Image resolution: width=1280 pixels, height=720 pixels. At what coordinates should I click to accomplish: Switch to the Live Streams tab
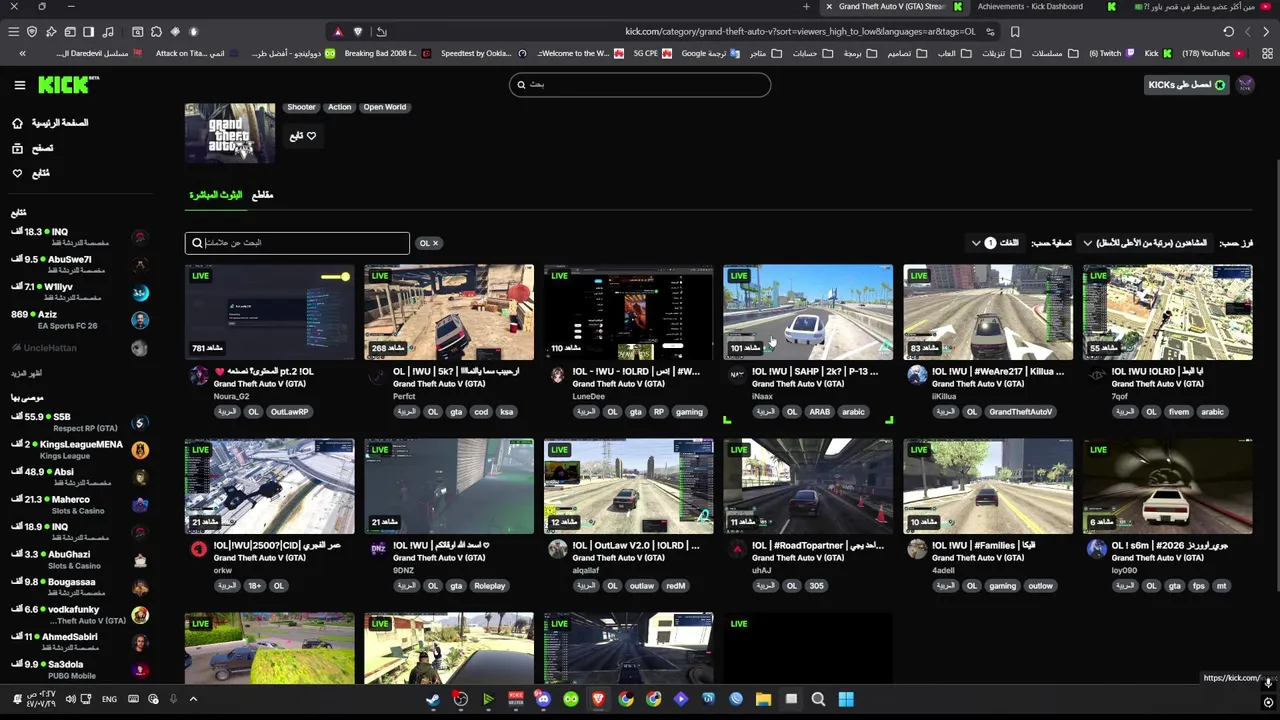[216, 195]
